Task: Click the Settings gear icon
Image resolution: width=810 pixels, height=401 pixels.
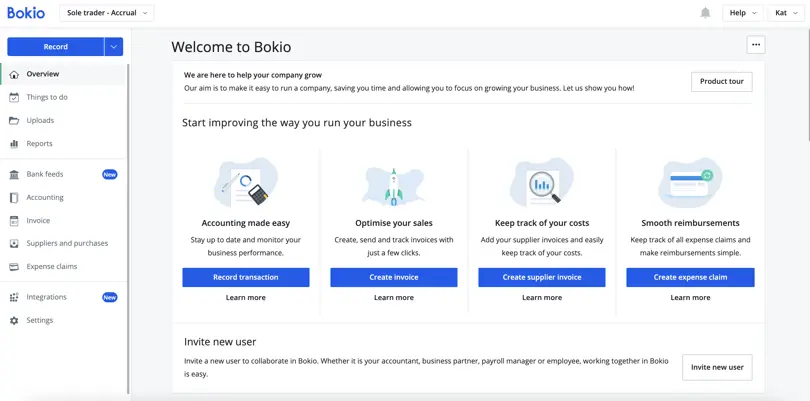Action: [14, 320]
